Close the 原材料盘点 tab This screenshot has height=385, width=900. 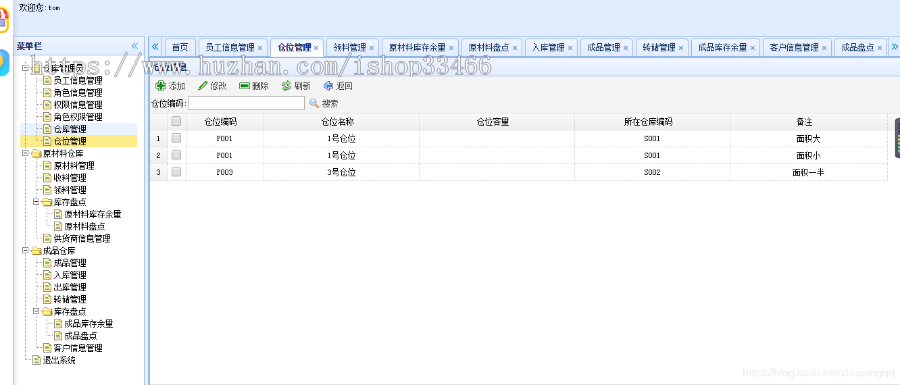515,48
